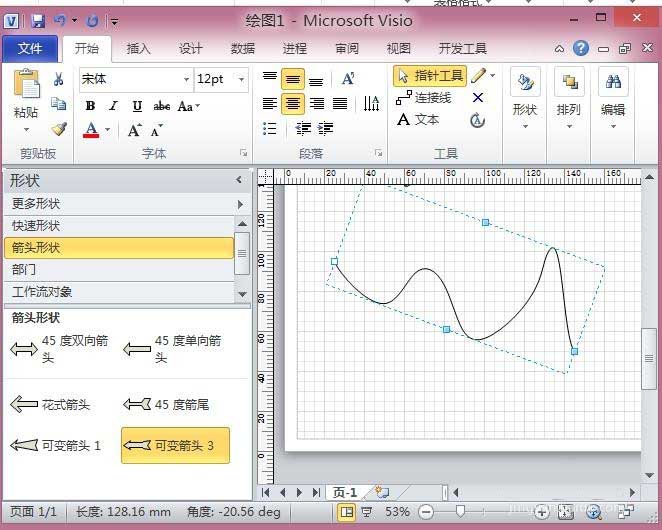Toggle align left text button

[x=270, y=103]
